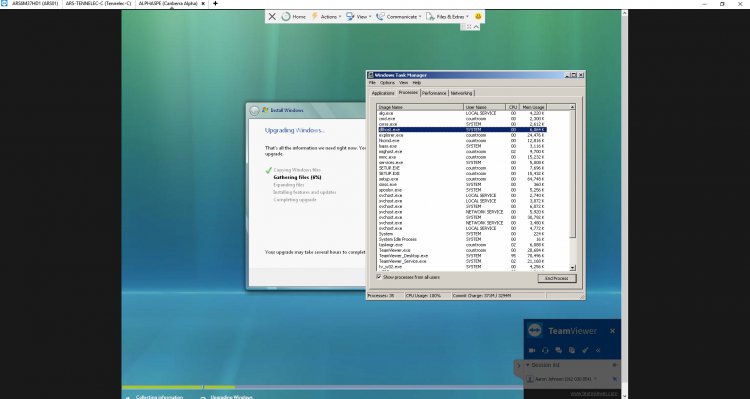The width and height of the screenshot is (750, 399).
Task: Switch to the Applications tab
Action: 383,93
